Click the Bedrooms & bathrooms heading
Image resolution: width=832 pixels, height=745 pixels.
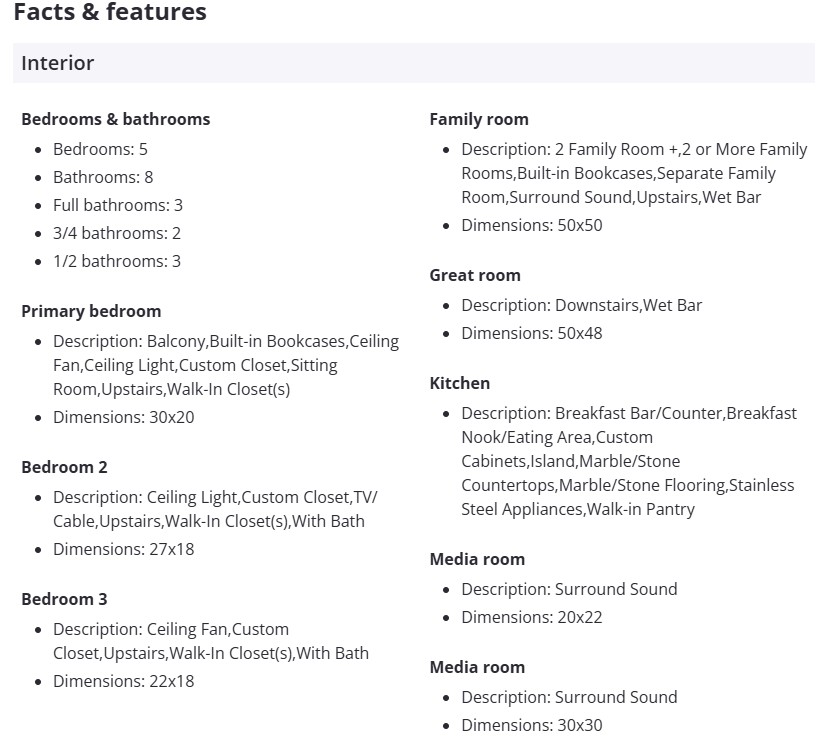(115, 119)
